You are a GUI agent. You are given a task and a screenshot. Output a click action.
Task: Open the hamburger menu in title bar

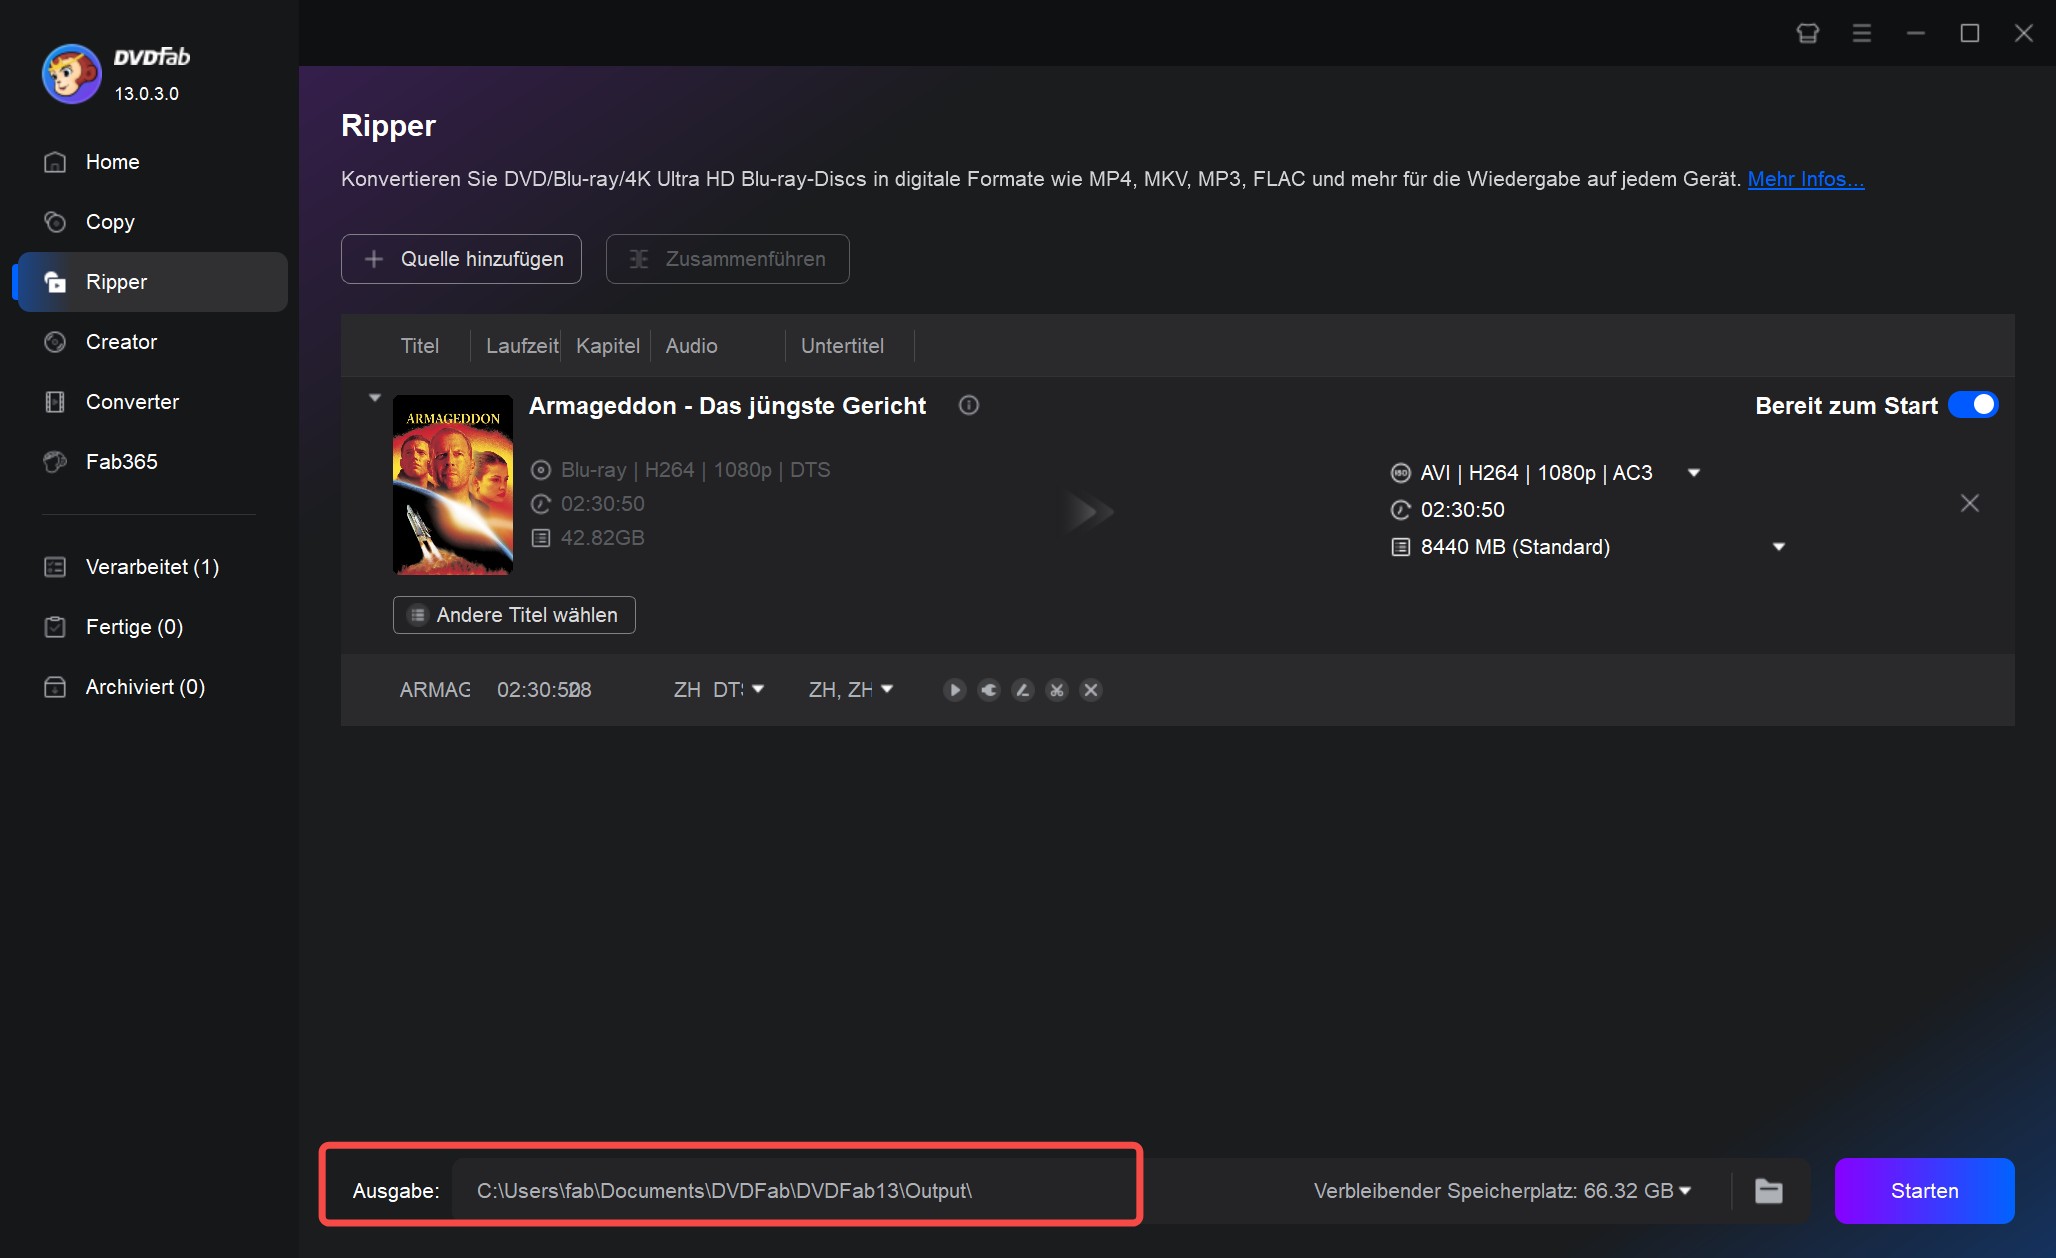(x=1862, y=33)
